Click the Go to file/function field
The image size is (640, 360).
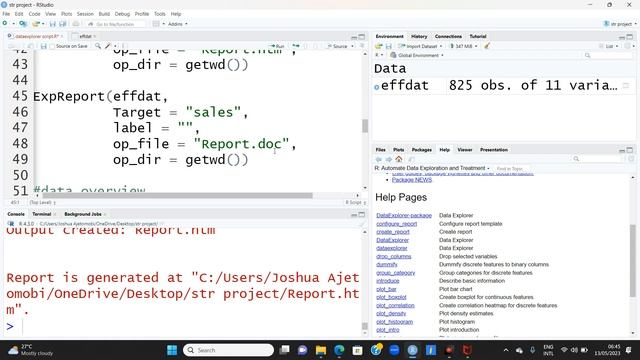115,24
